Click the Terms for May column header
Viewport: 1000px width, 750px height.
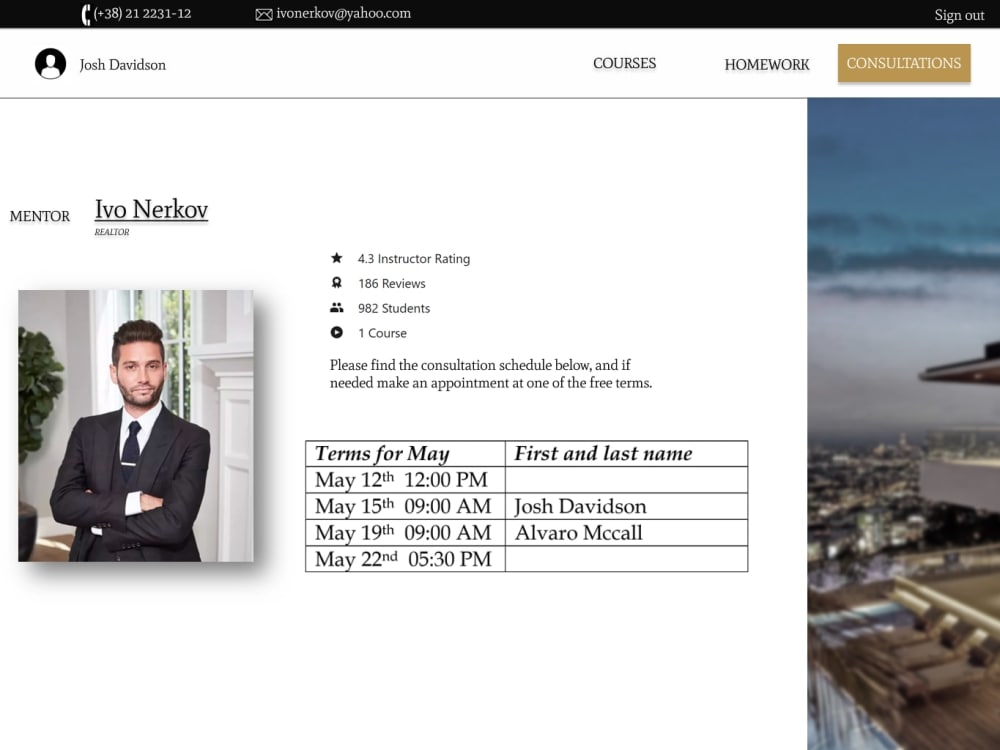click(382, 453)
